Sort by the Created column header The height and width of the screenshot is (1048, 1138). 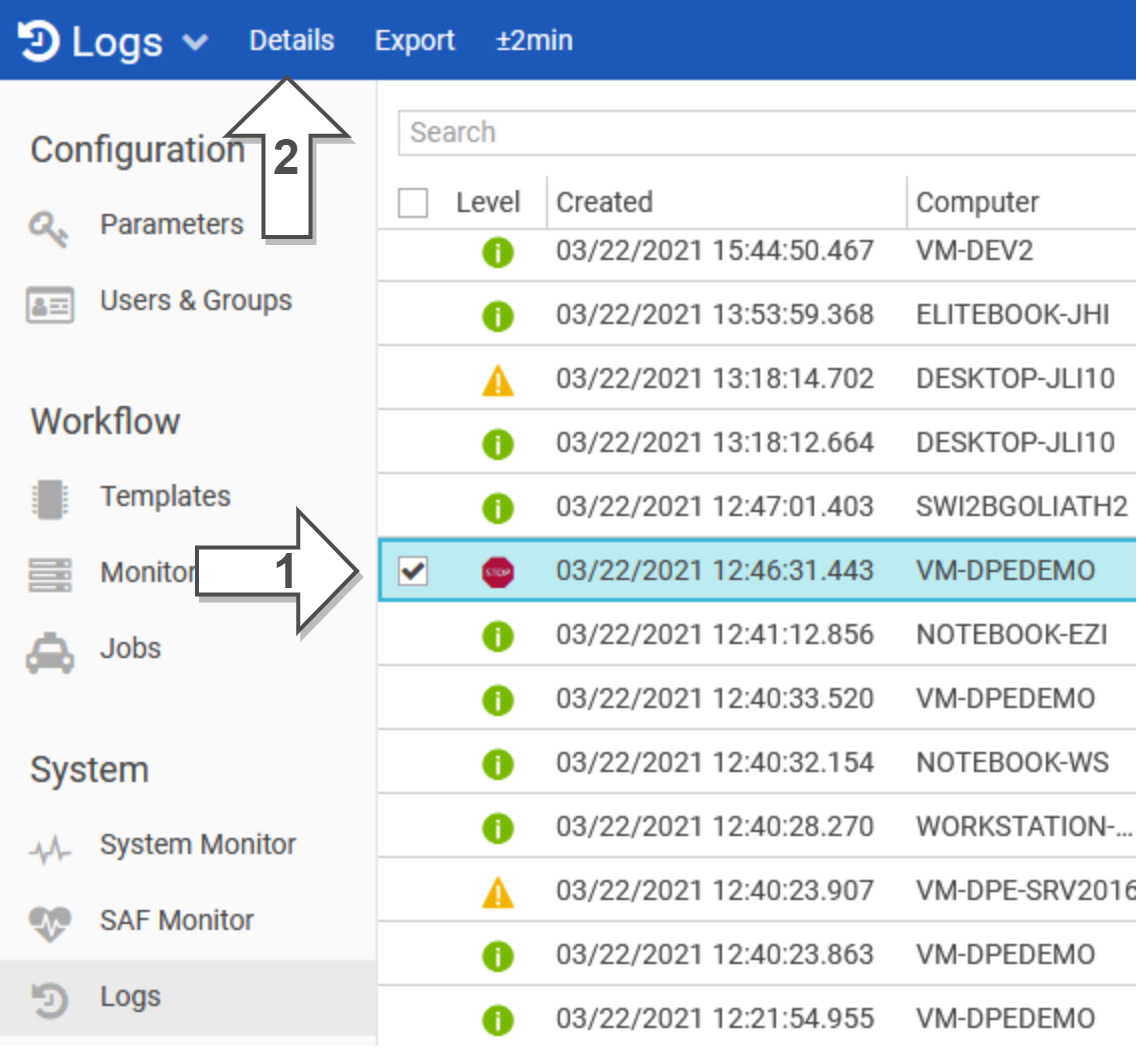click(x=604, y=203)
